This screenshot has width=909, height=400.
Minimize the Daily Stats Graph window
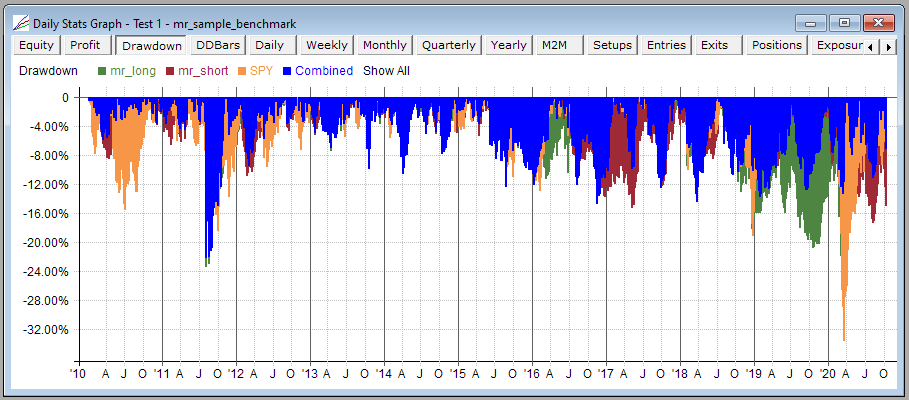tap(811, 21)
